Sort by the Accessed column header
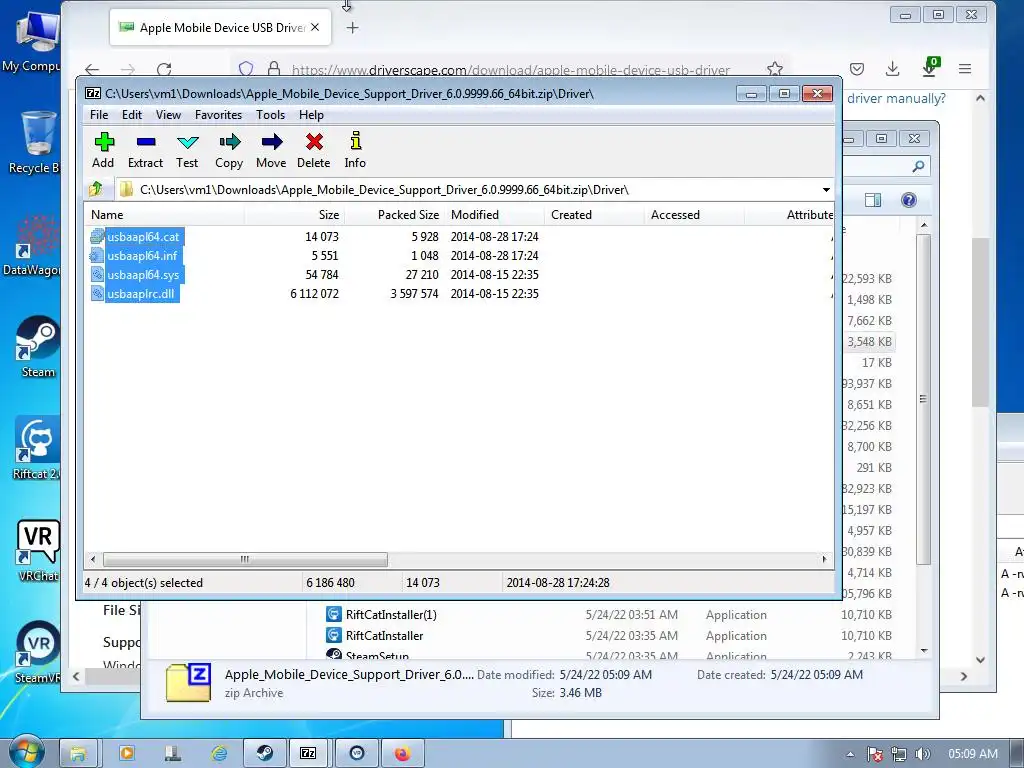Image resolution: width=1024 pixels, height=768 pixels. (694, 215)
